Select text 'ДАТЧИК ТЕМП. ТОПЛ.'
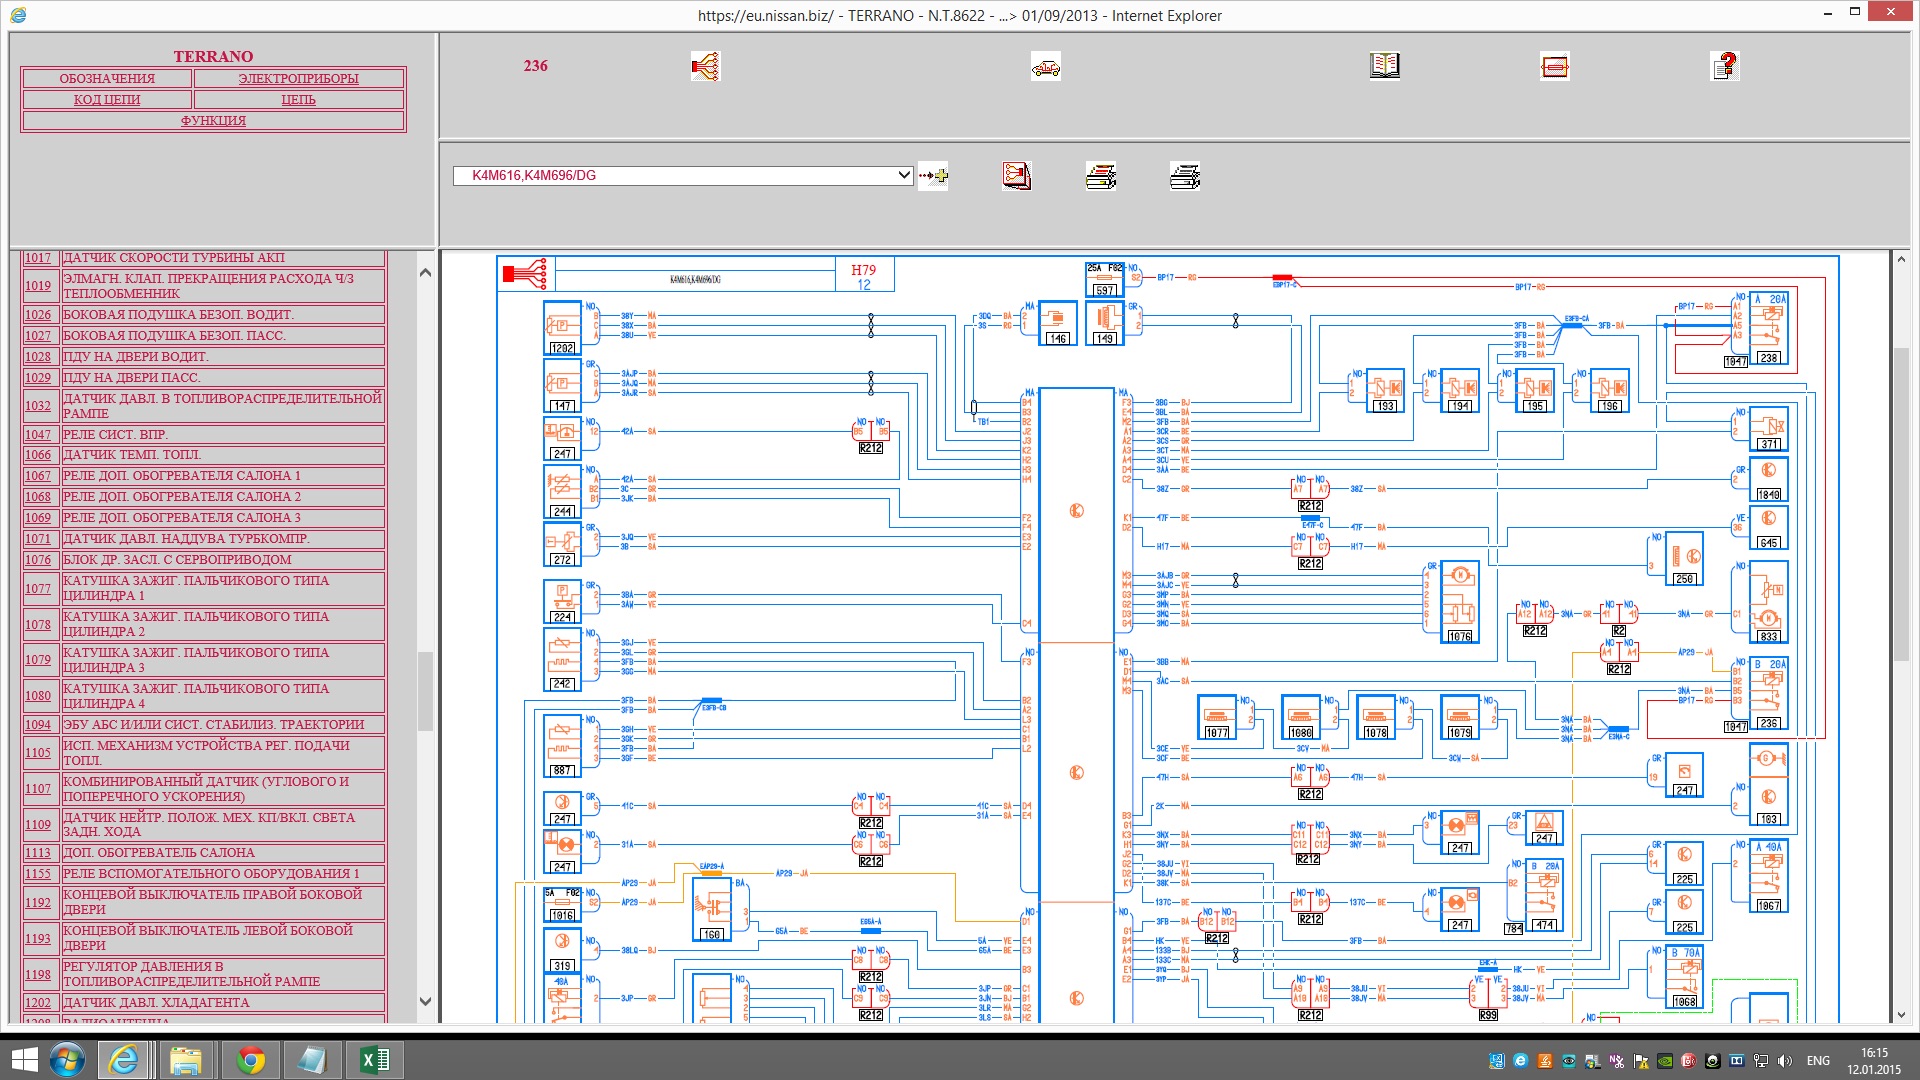The image size is (1920, 1080). pyautogui.click(x=132, y=455)
